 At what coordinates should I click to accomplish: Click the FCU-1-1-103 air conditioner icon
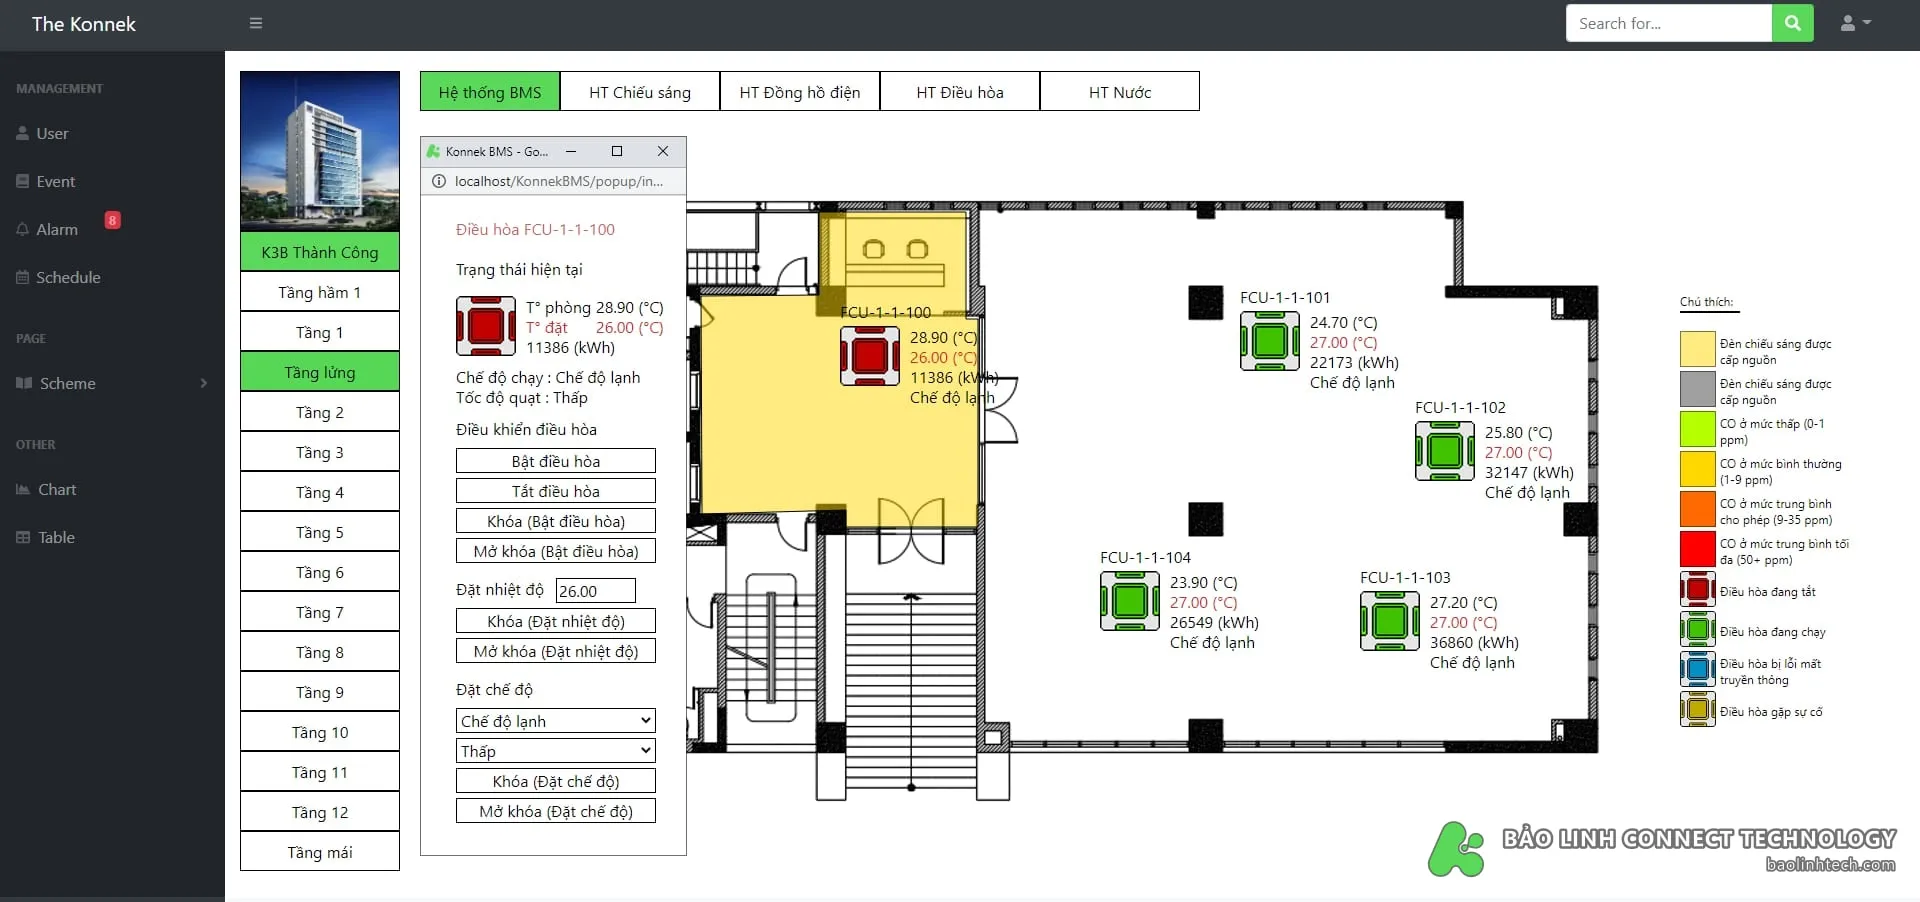click(1390, 621)
